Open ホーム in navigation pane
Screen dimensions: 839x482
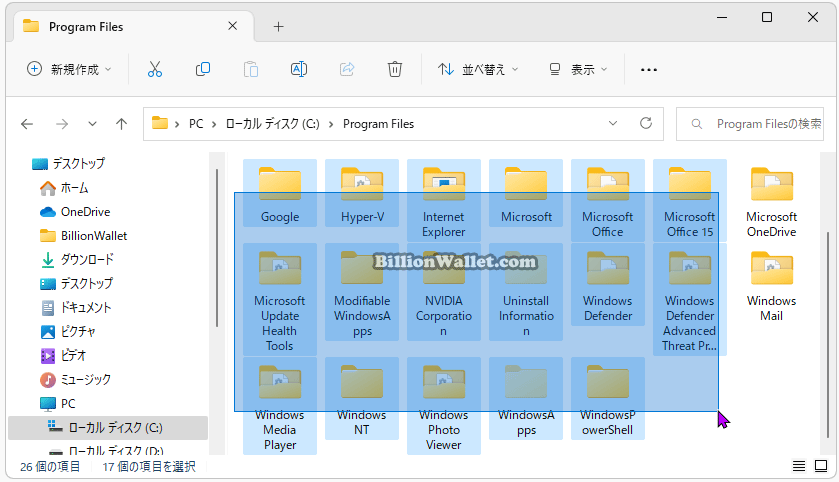click(63, 188)
